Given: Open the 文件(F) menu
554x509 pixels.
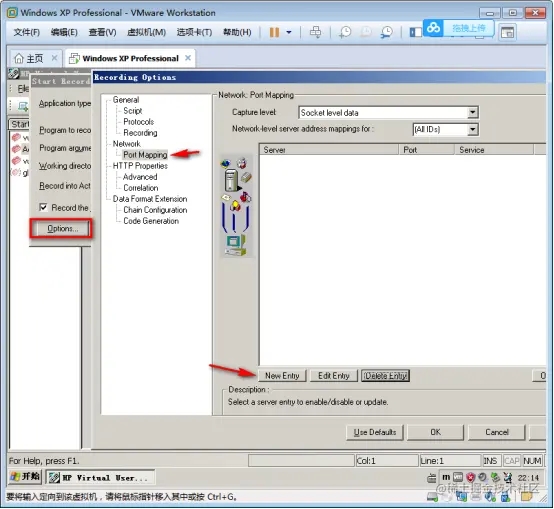Looking at the screenshot, I should [x=26, y=32].
